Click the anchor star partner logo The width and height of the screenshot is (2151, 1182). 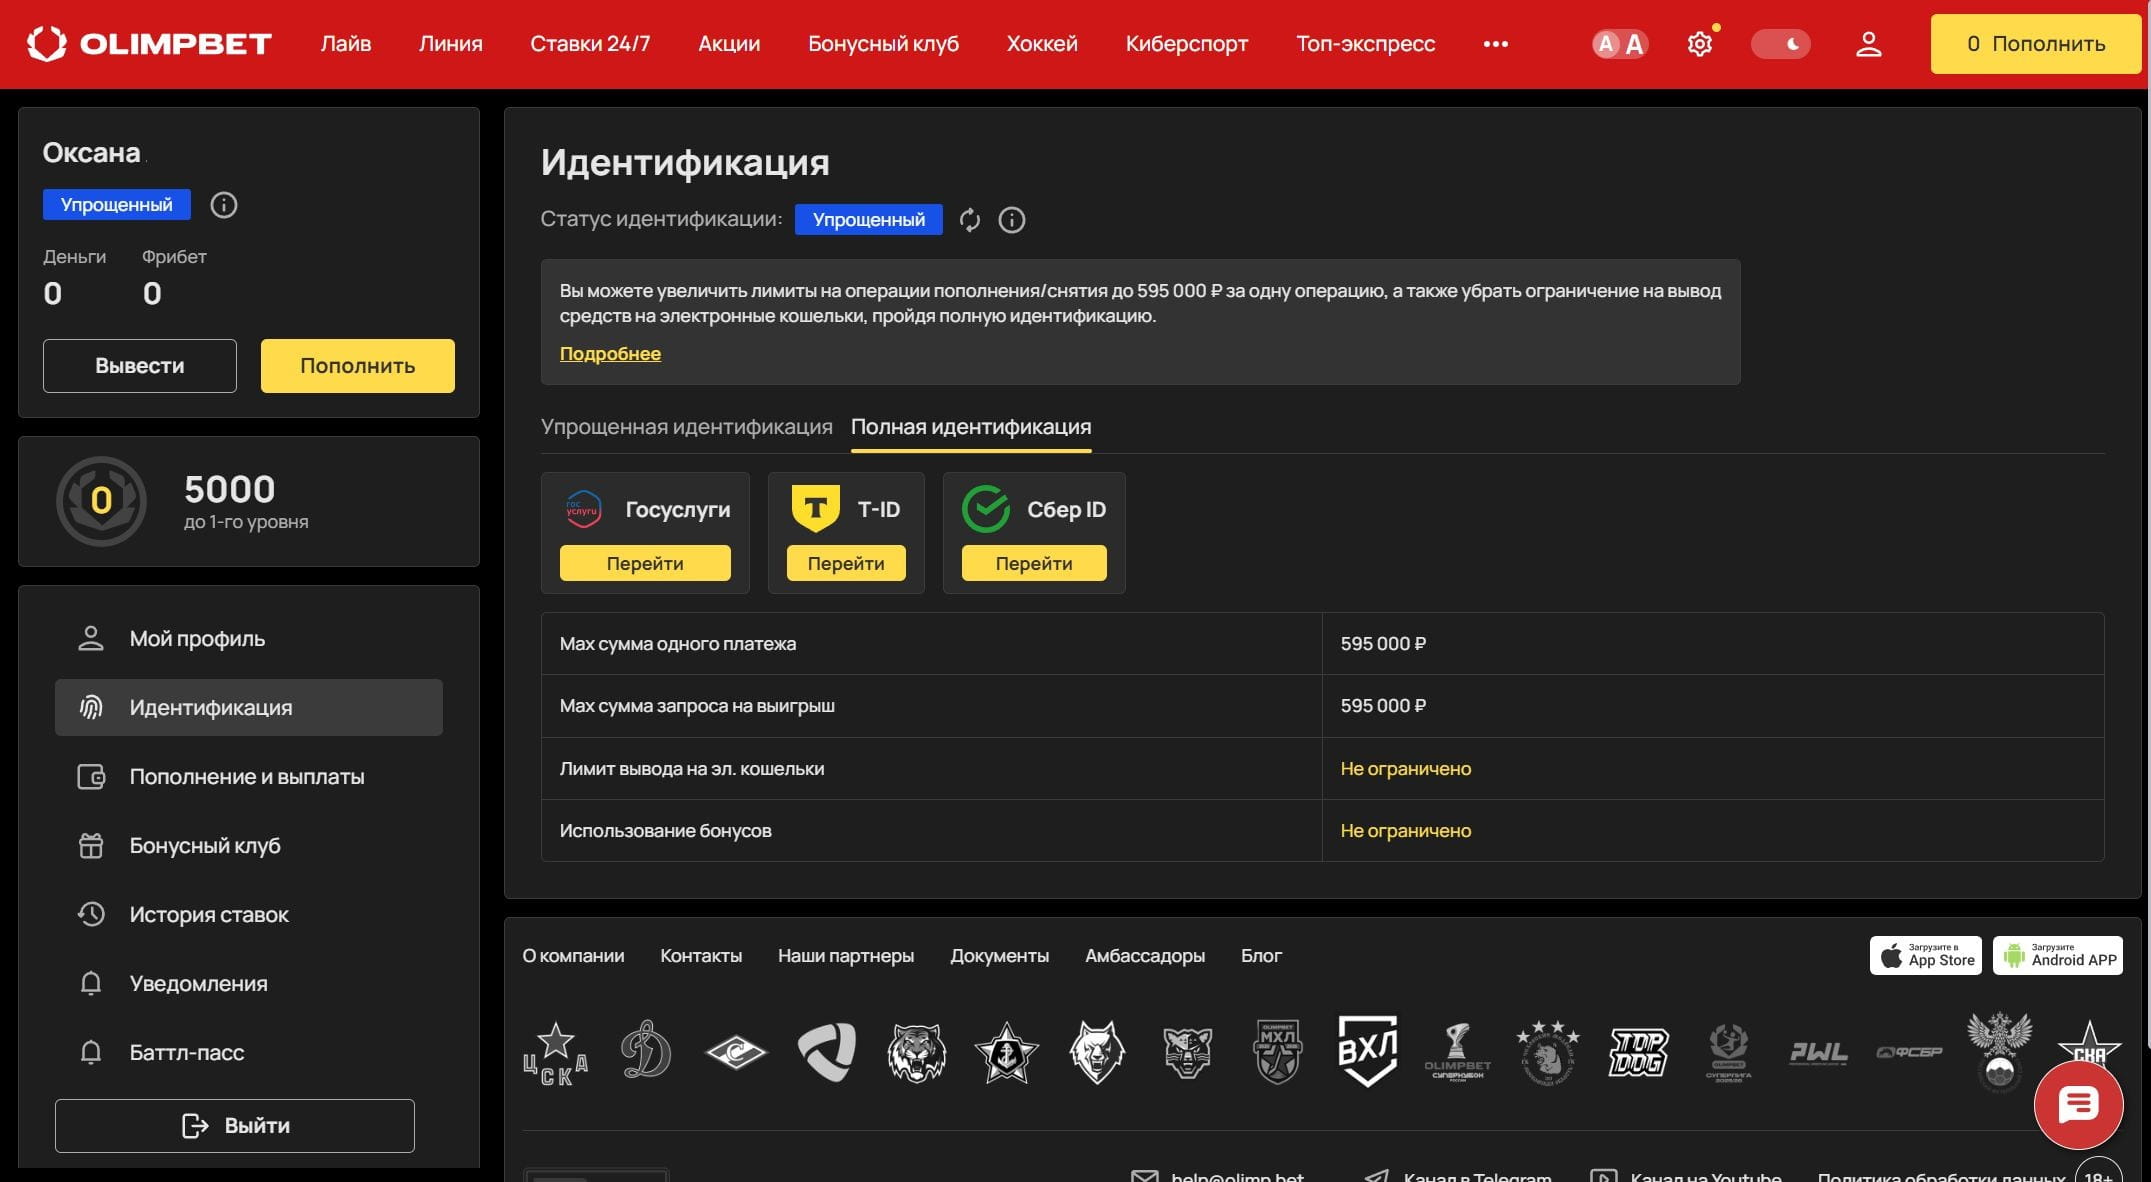click(x=1007, y=1052)
